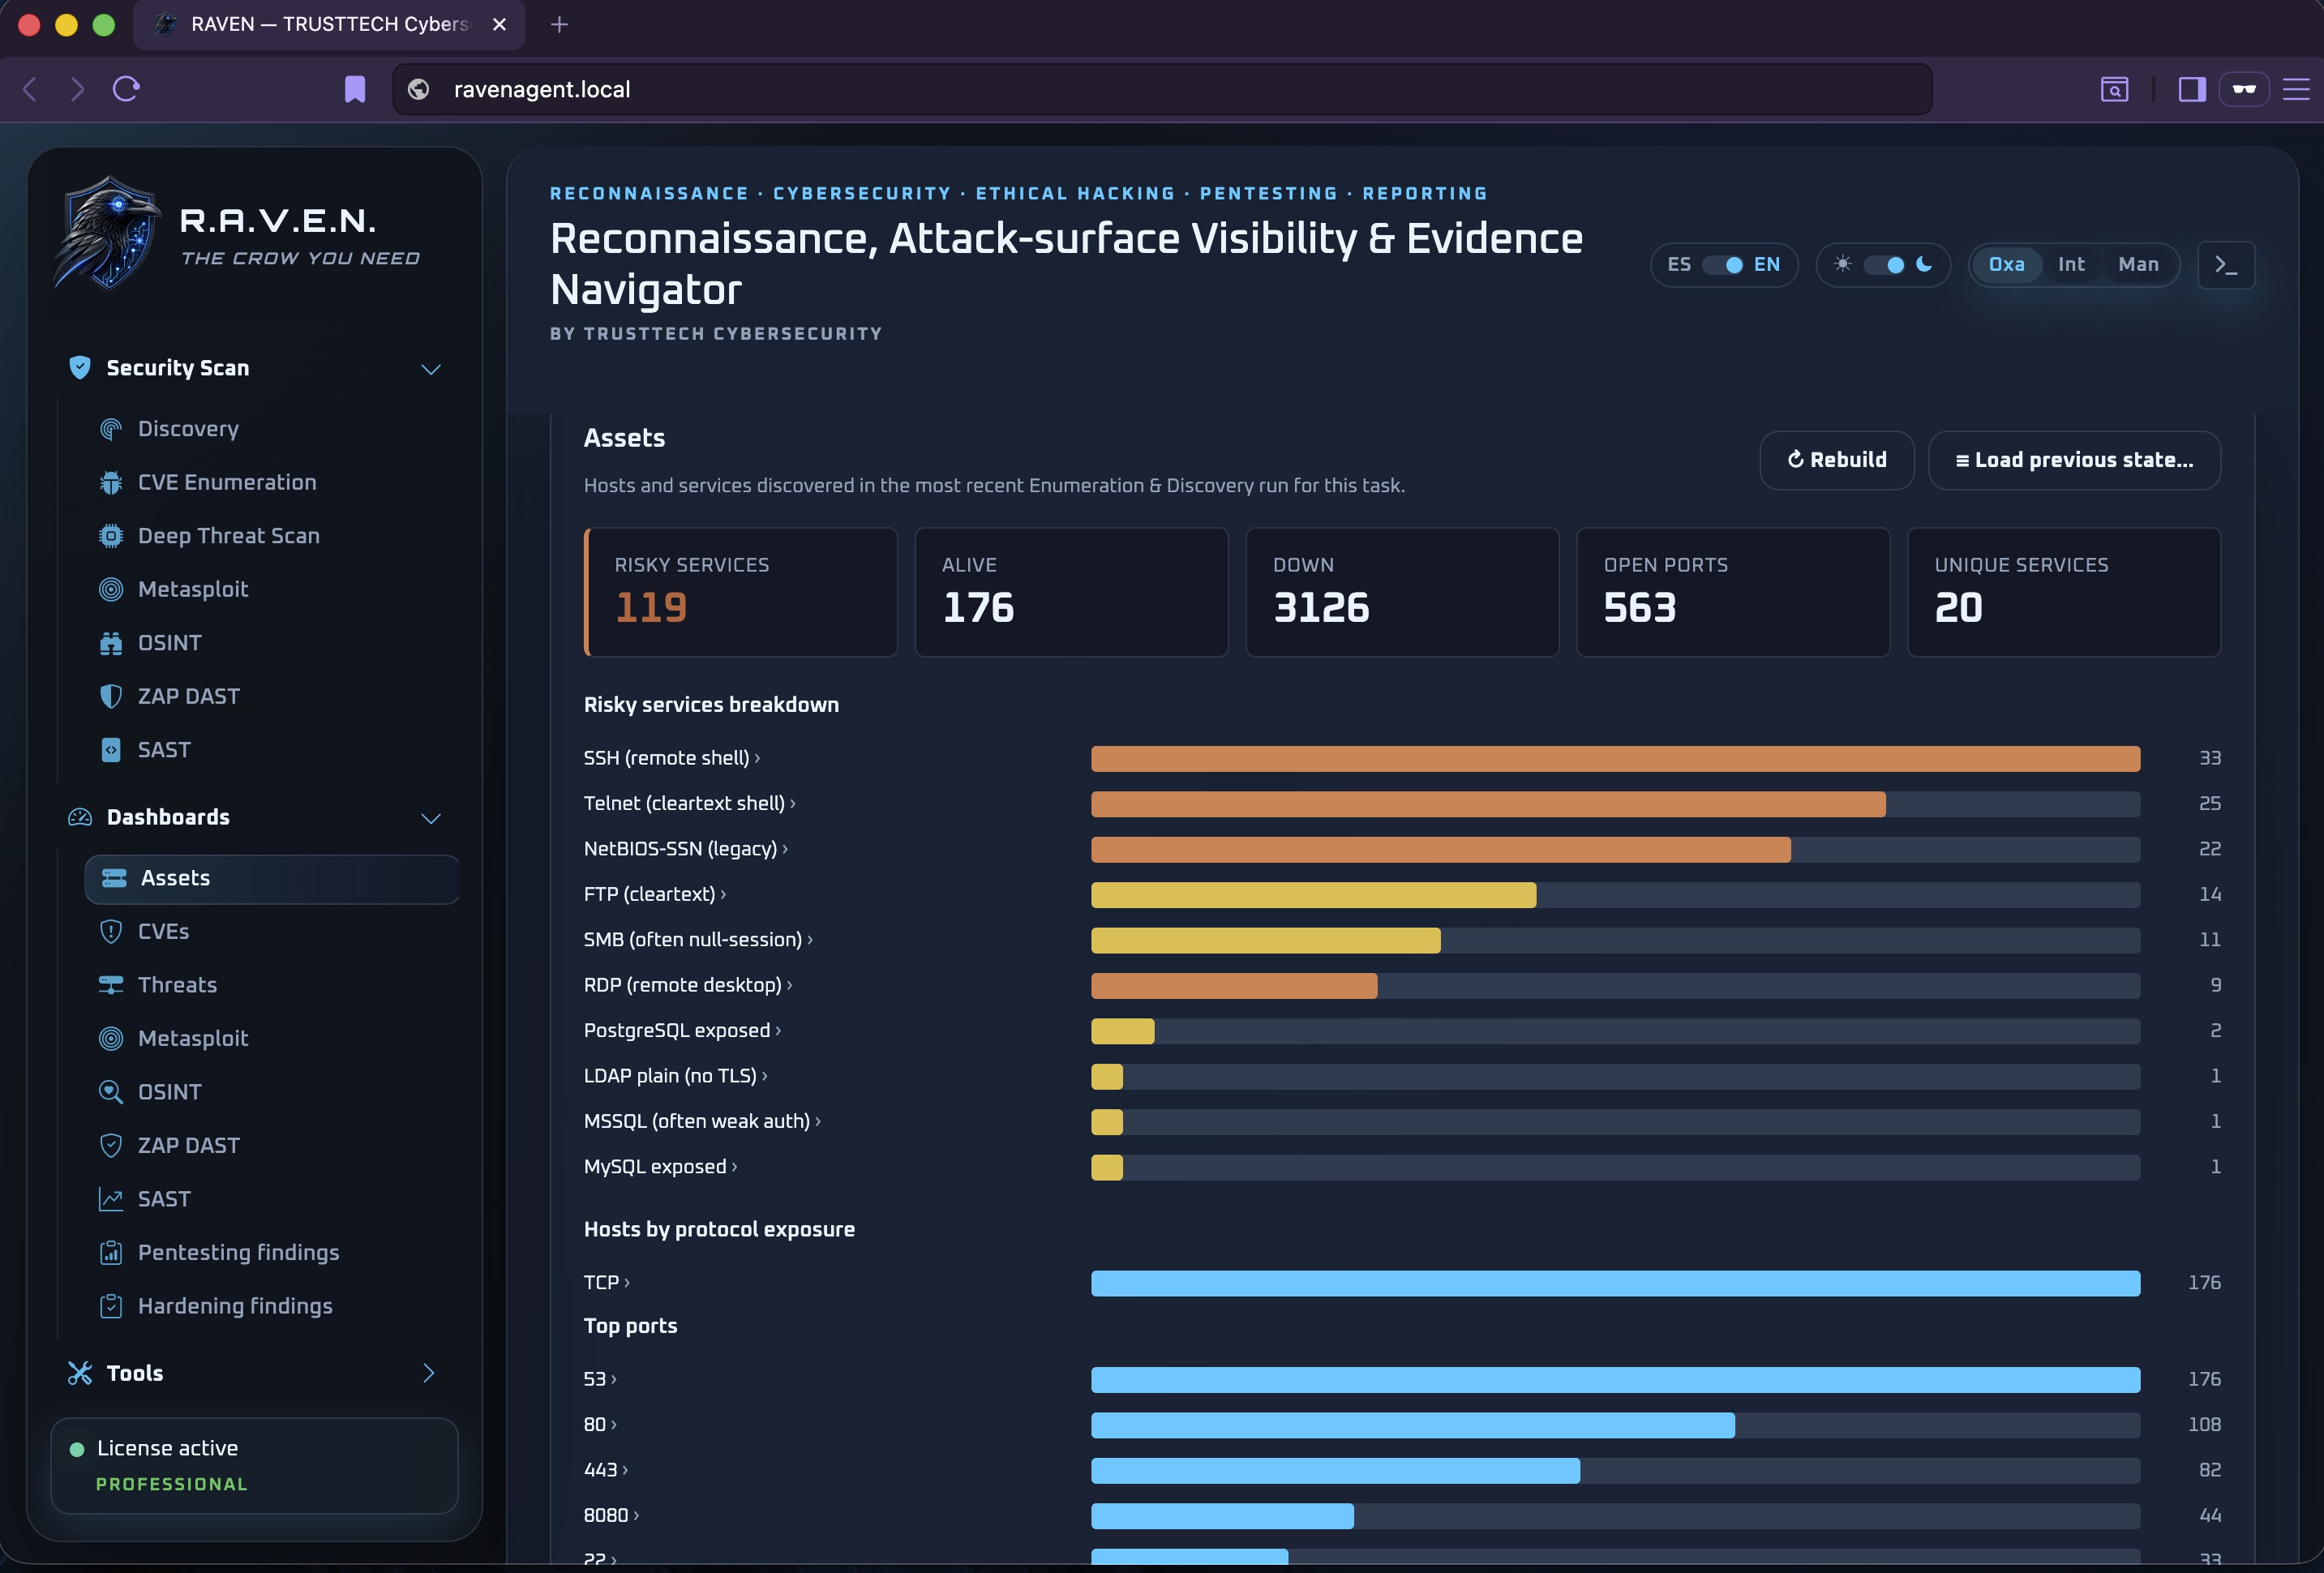Click the SAST chart icon under Dashboards
2324x1573 pixels.
(x=111, y=1199)
